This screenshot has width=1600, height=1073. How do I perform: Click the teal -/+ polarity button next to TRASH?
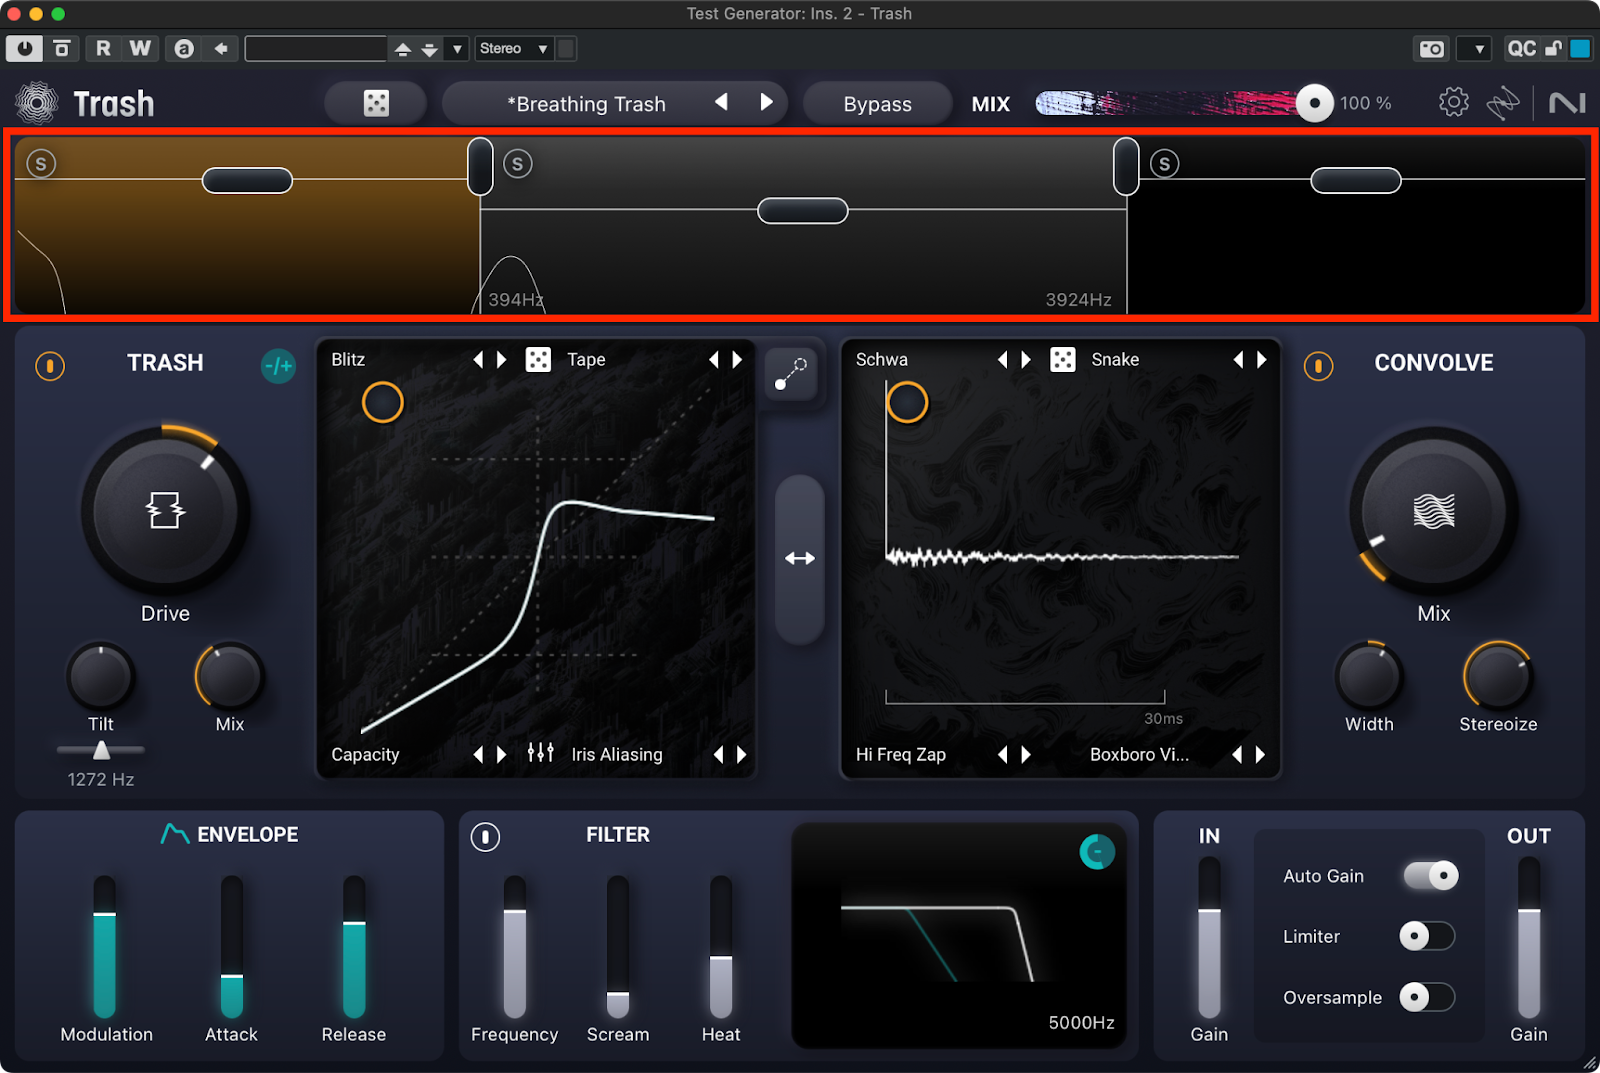point(279,366)
